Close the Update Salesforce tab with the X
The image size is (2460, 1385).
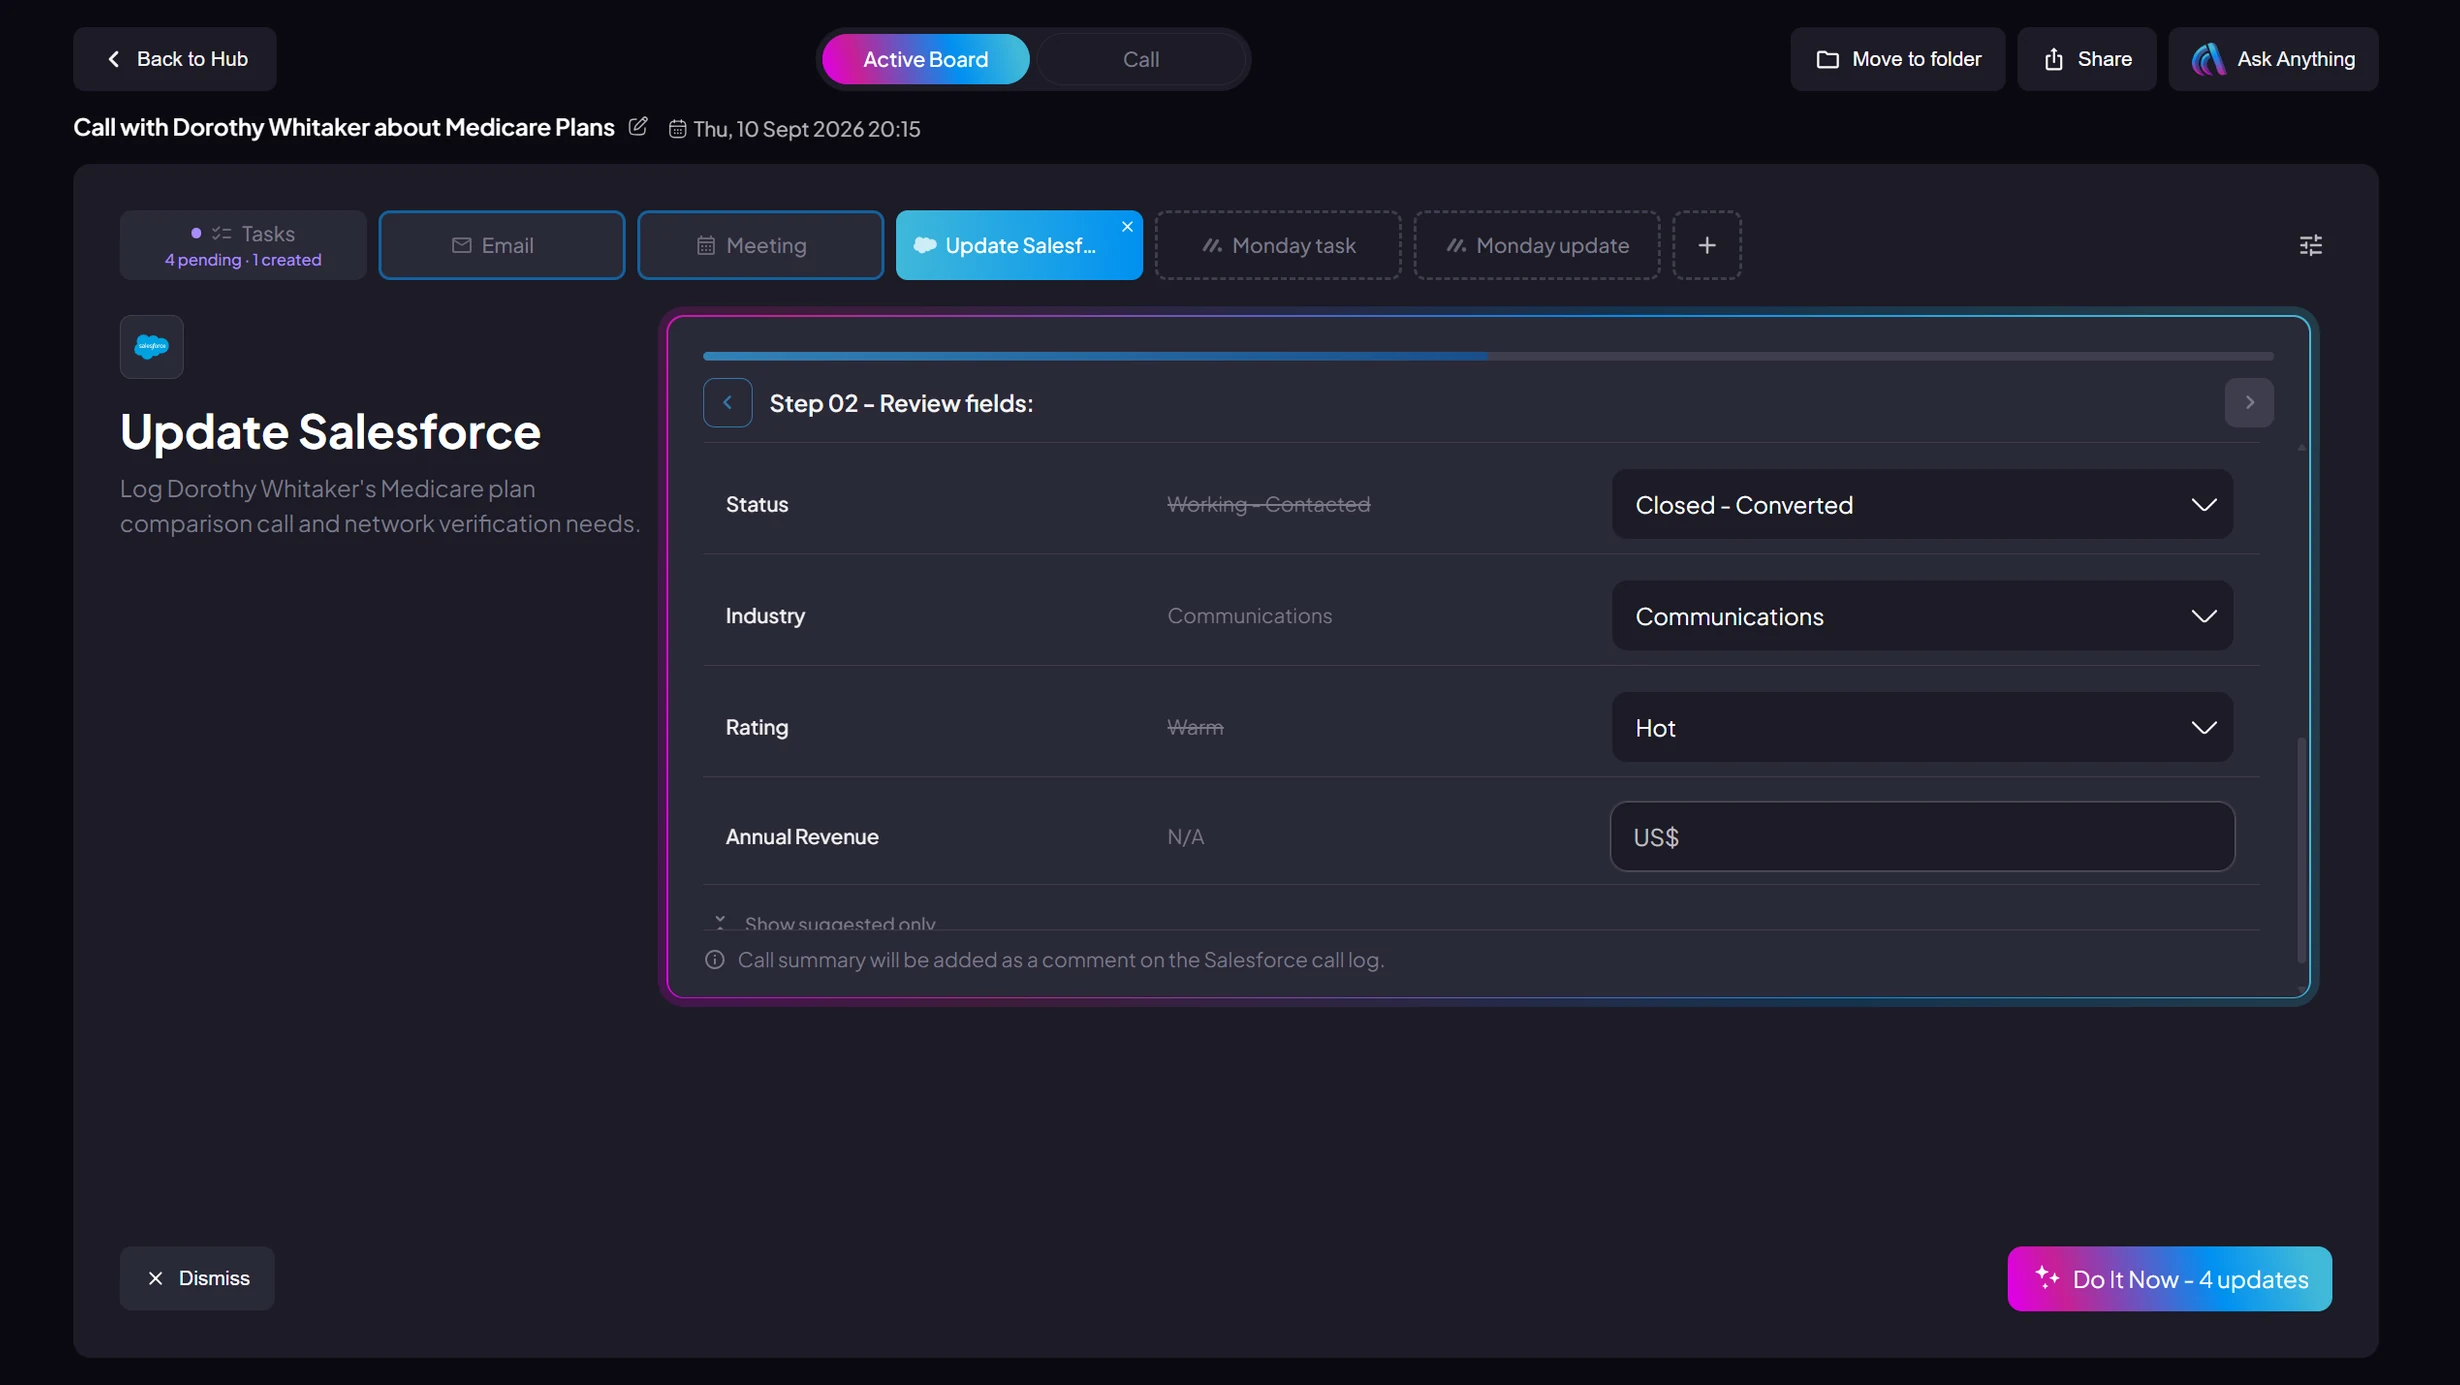(1127, 227)
